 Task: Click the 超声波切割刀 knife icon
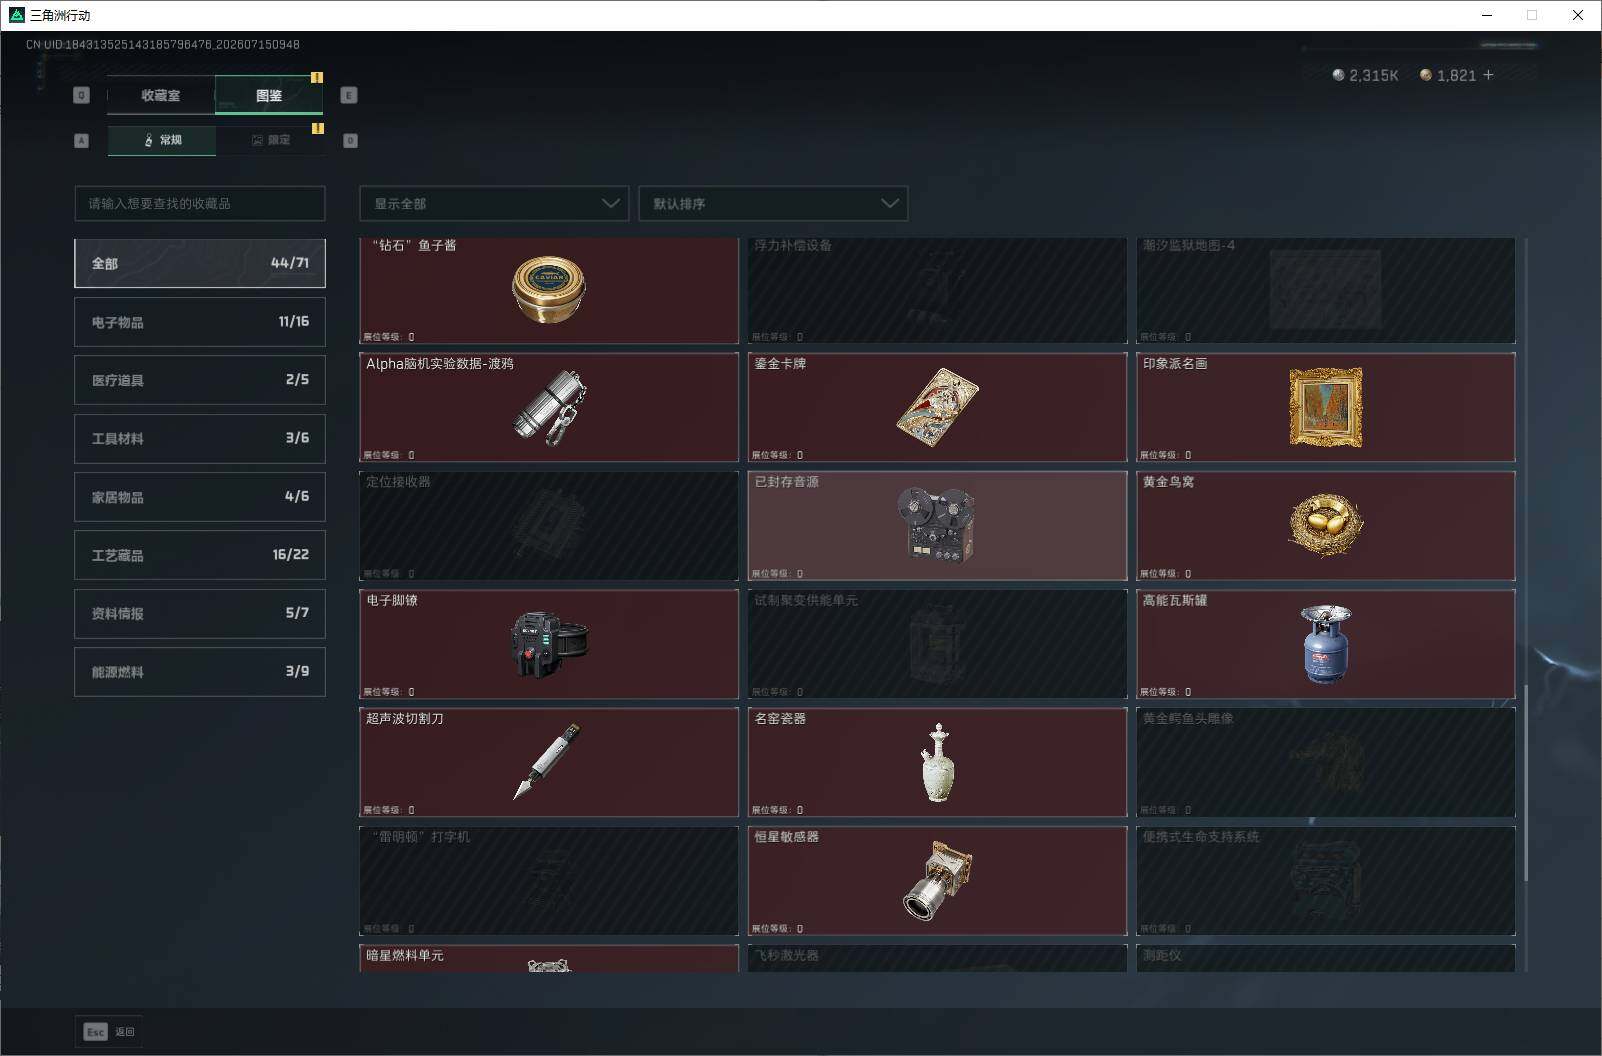point(547,762)
